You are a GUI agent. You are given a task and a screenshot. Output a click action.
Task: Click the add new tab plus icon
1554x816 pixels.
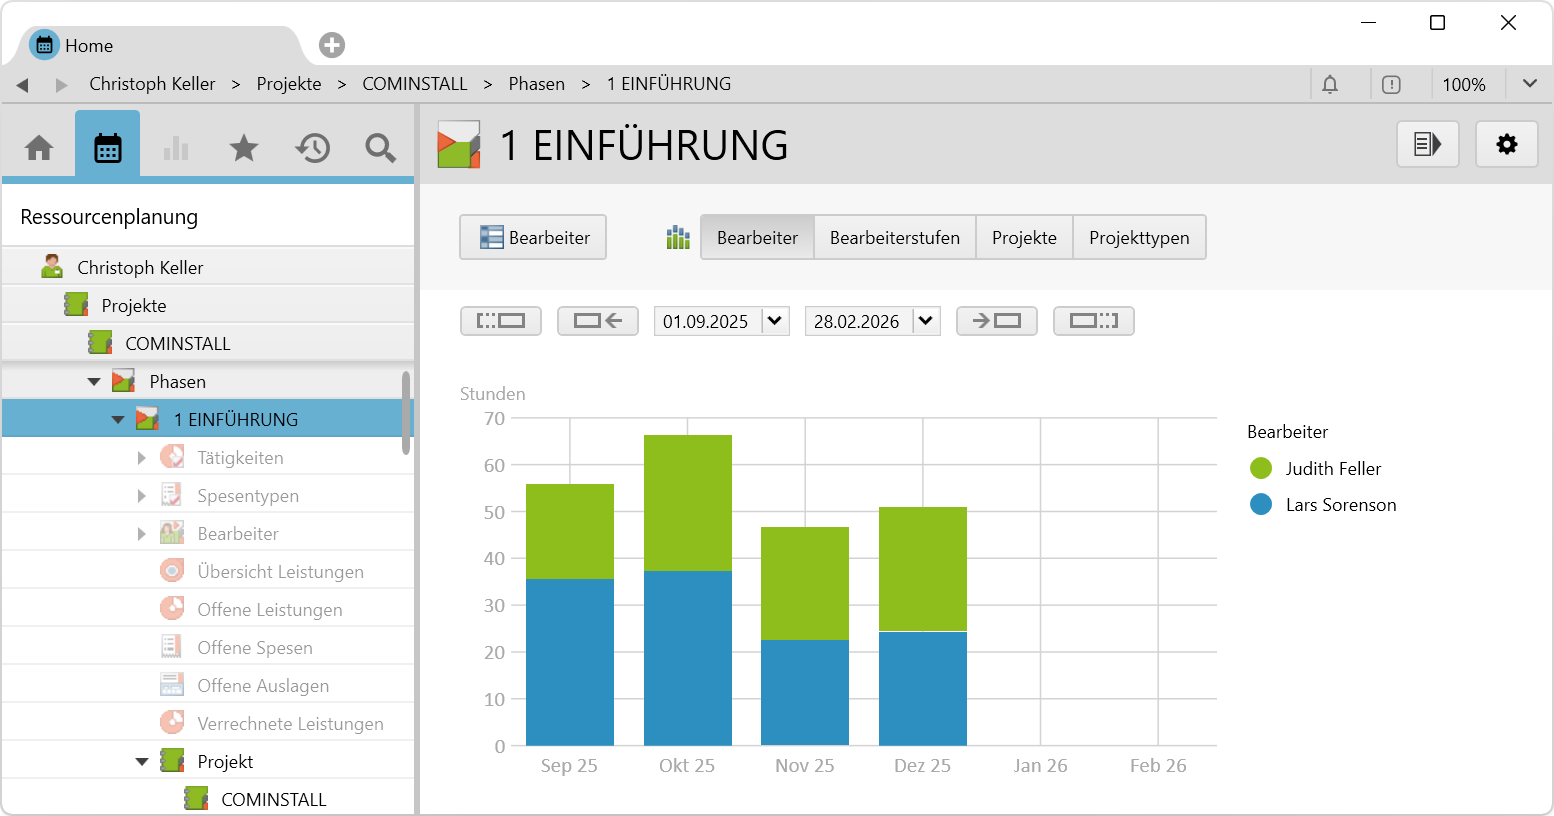tap(332, 45)
